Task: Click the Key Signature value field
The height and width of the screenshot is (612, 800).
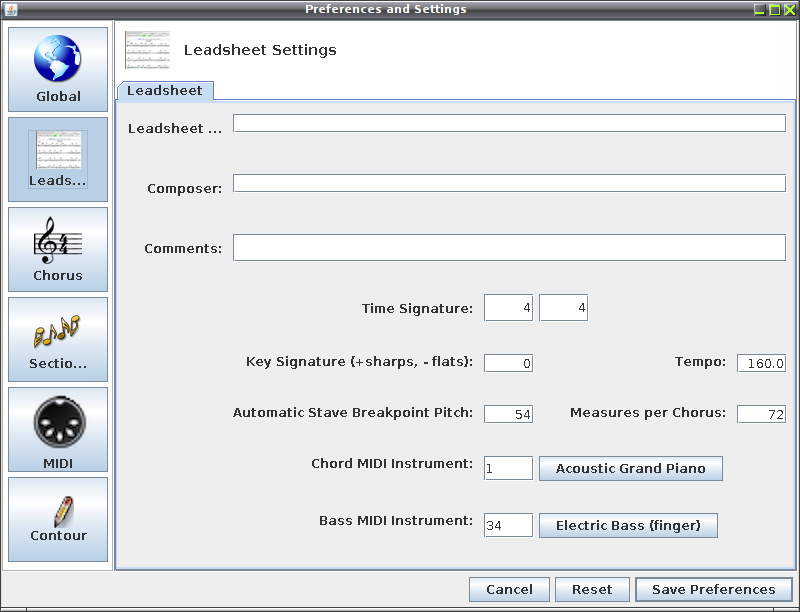Action: point(508,363)
